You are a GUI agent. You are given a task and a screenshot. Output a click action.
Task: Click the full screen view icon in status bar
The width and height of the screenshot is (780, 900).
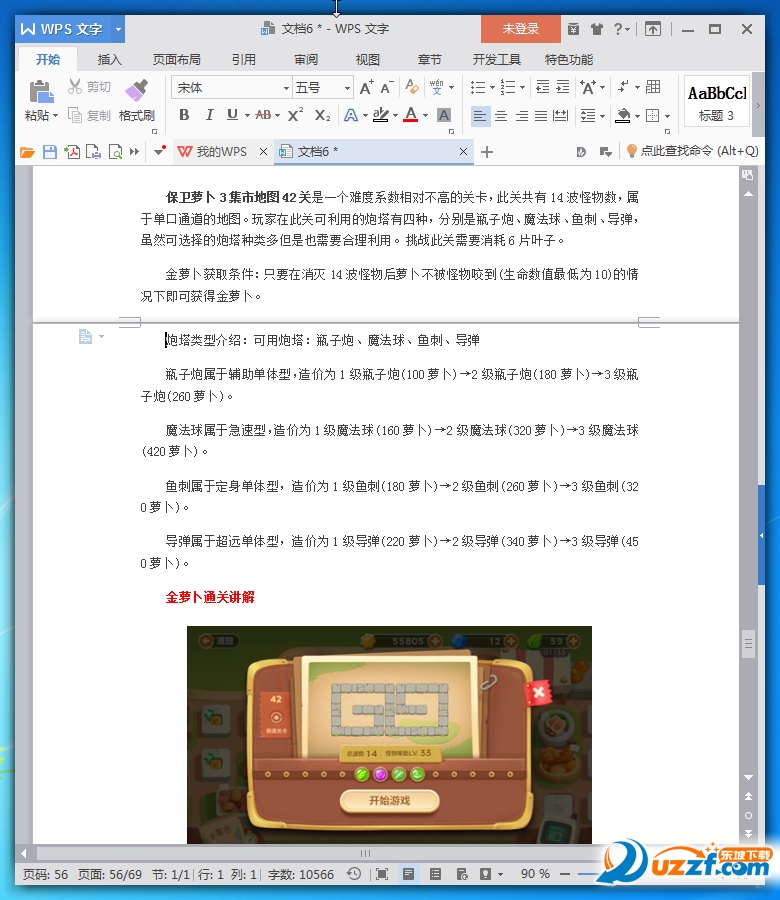coord(382,874)
